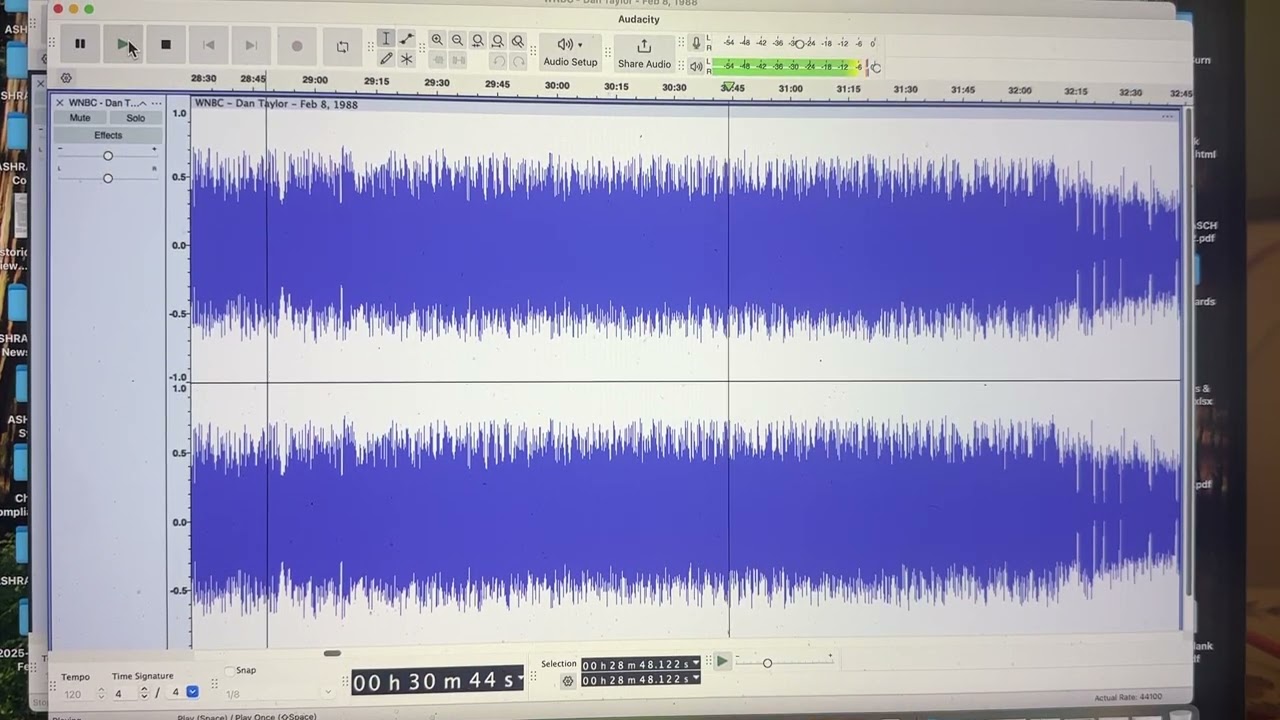Select the Multi-tool asterisk icon
This screenshot has width=1280, height=720.
coord(407,59)
